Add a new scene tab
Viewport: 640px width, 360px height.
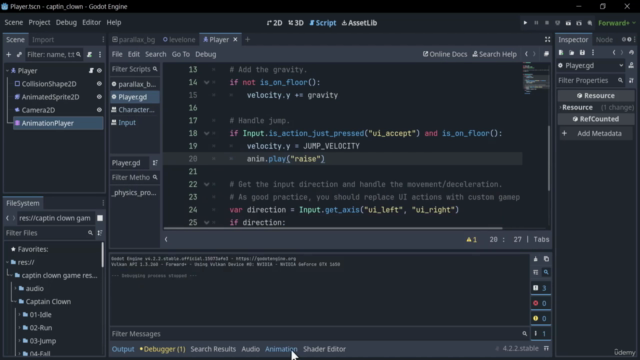pyautogui.click(x=247, y=40)
